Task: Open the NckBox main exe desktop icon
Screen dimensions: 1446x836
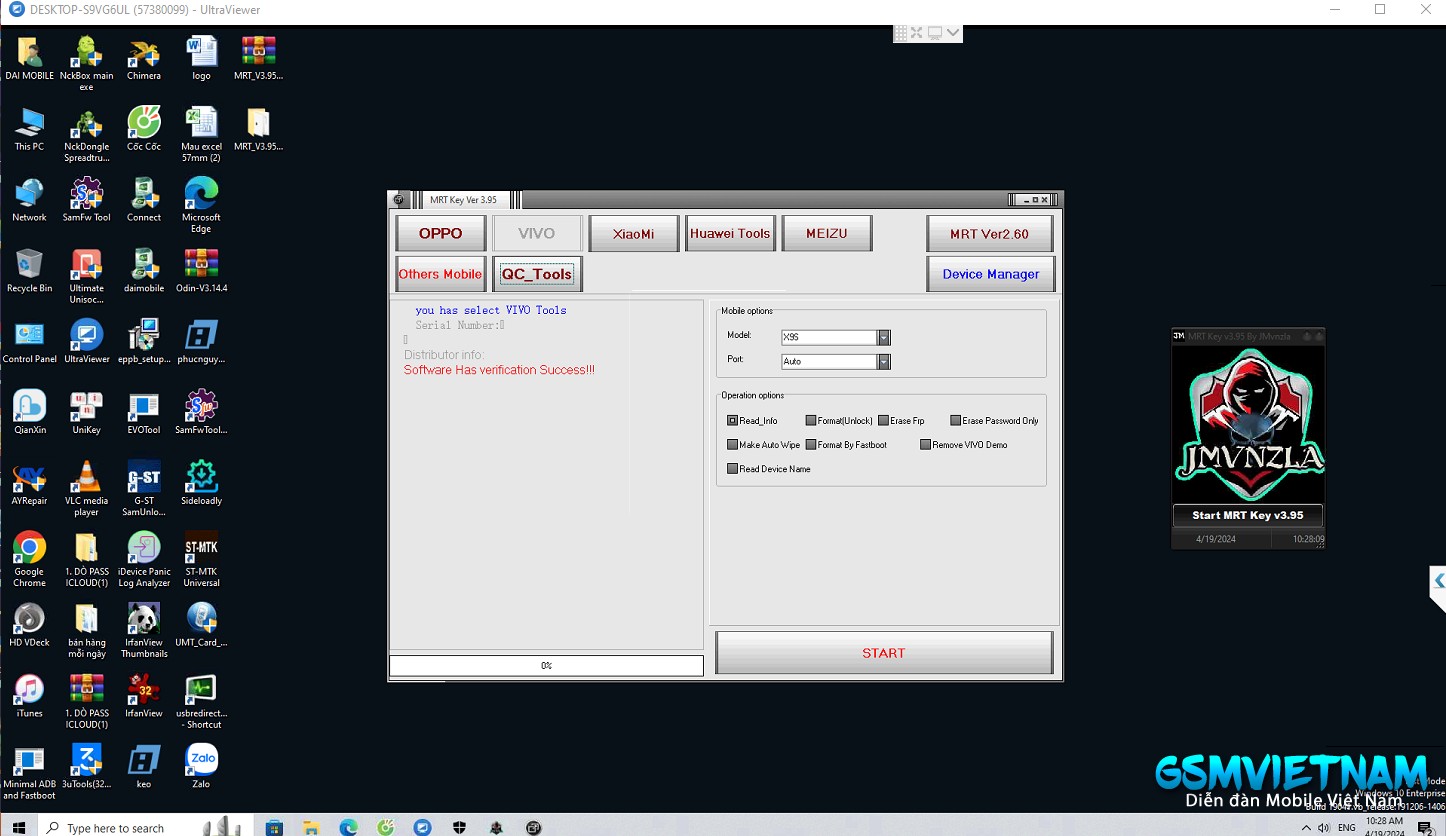Action: [x=86, y=62]
